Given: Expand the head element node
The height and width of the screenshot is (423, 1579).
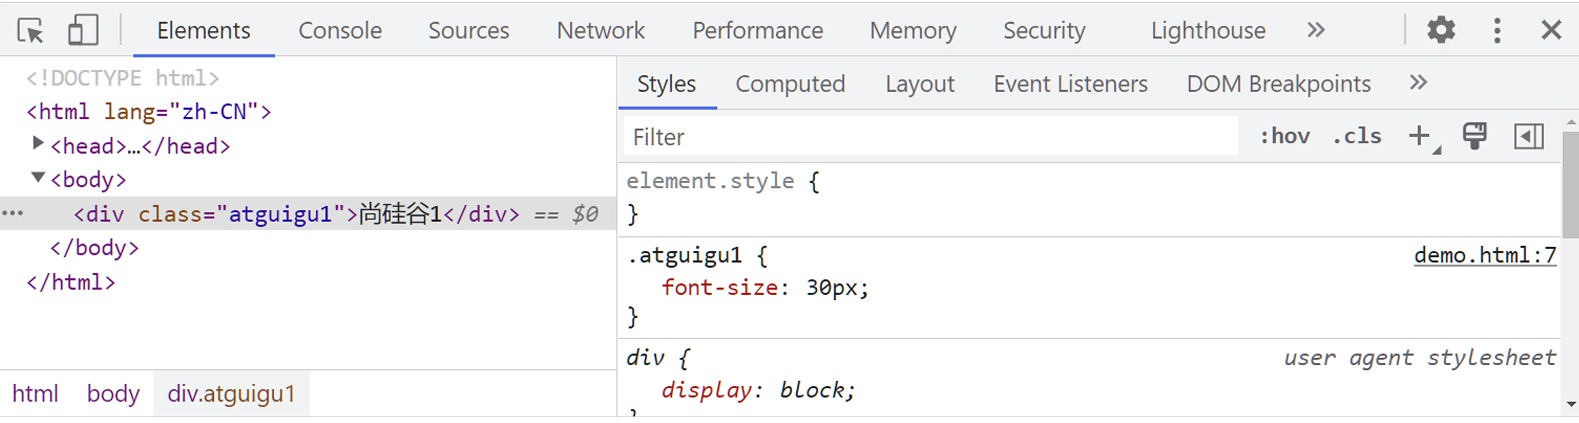Looking at the screenshot, I should (38, 144).
